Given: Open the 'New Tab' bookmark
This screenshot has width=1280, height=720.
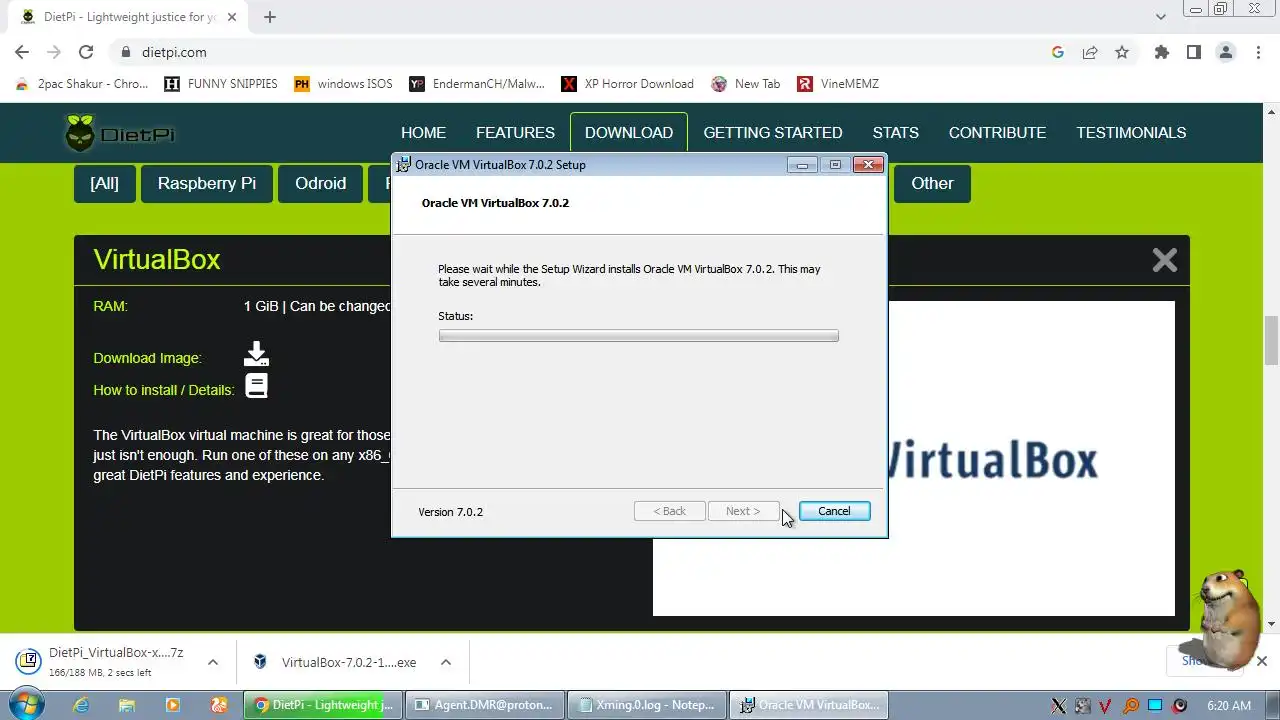Looking at the screenshot, I should click(746, 84).
